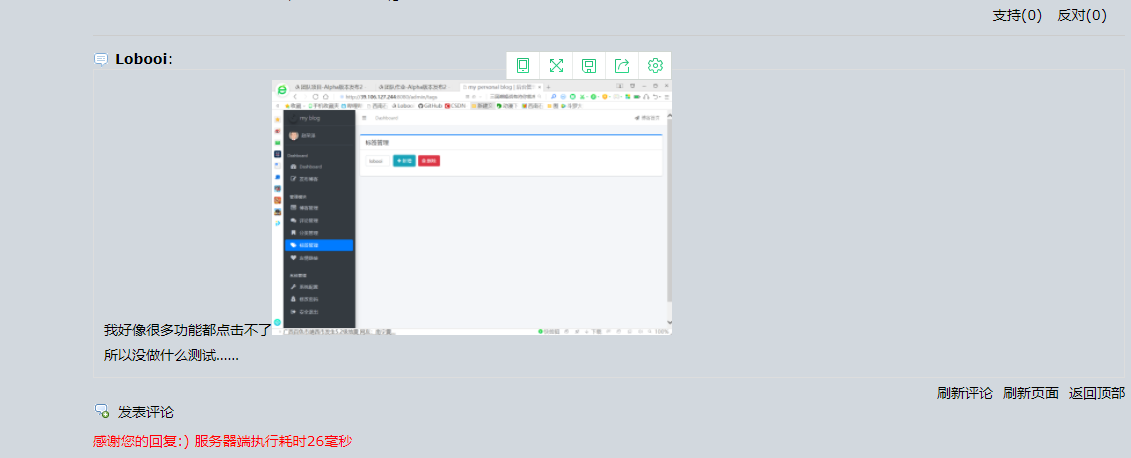Click 返回顶部 to go to top
This screenshot has width=1131, height=458.
1096,393
